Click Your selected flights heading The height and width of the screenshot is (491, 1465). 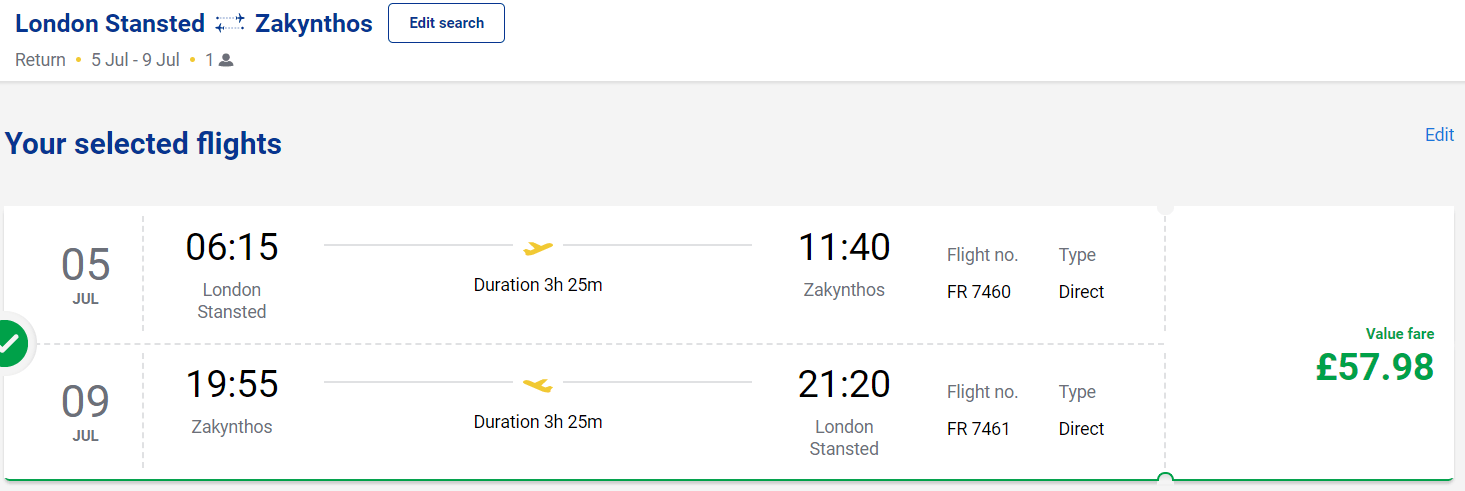coord(143,144)
